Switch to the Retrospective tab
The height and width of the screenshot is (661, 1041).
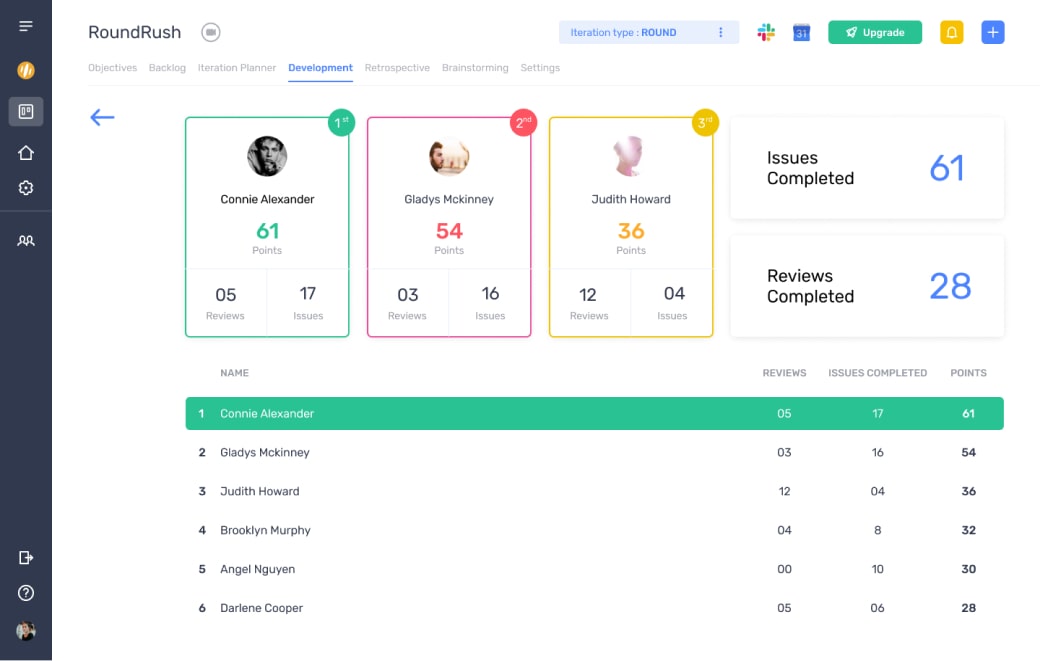click(x=397, y=68)
